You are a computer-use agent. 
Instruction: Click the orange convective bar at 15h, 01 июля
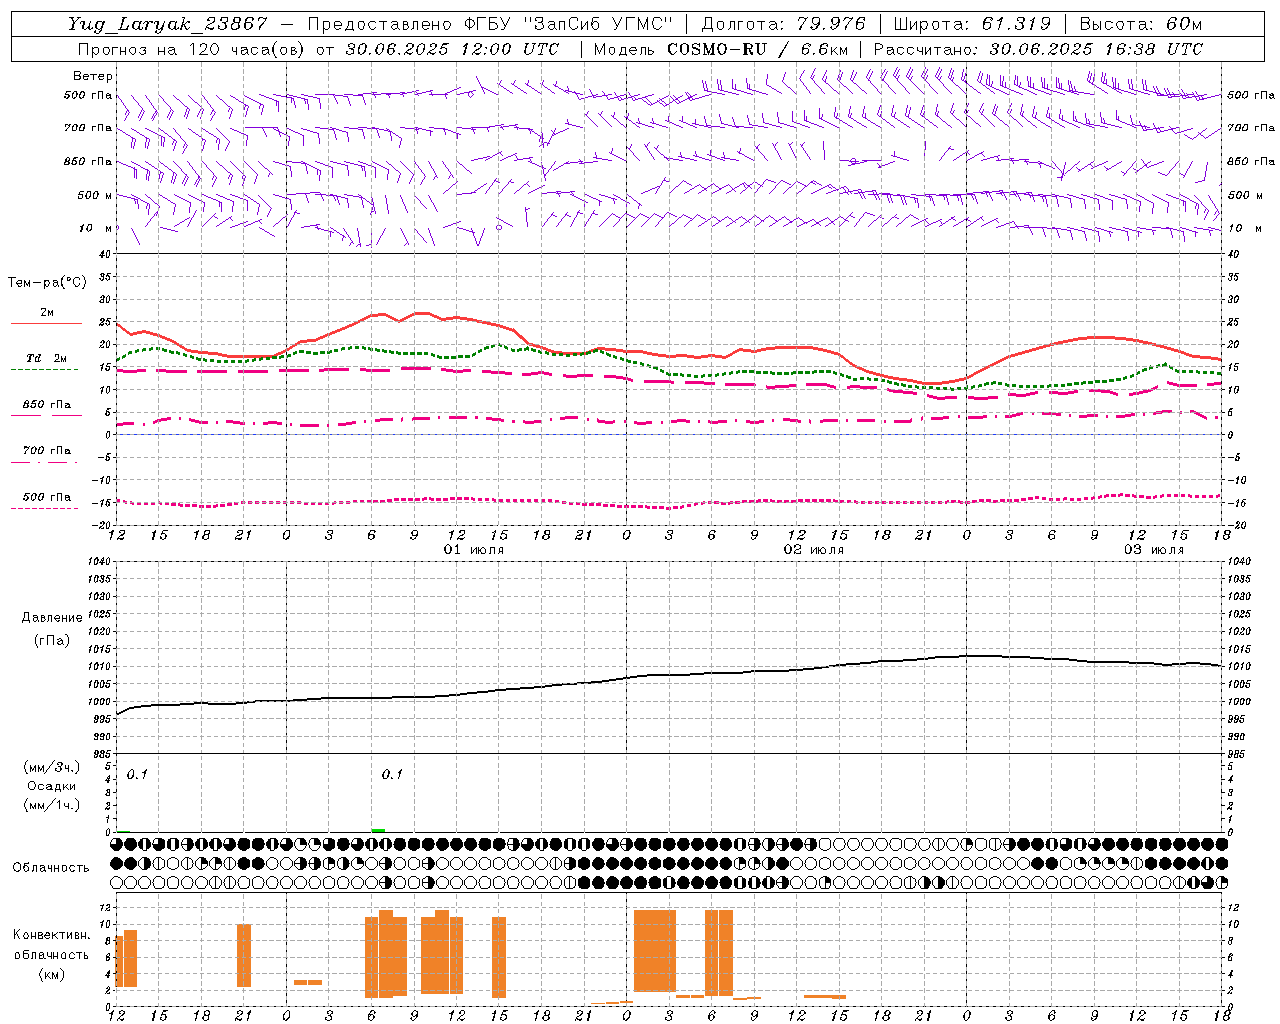click(x=499, y=957)
